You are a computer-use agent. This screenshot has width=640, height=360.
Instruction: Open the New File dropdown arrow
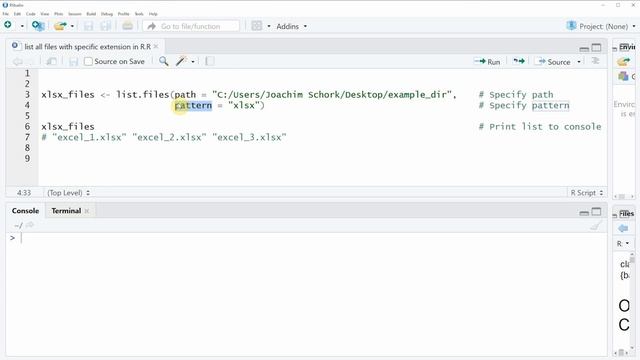[x=22, y=26]
